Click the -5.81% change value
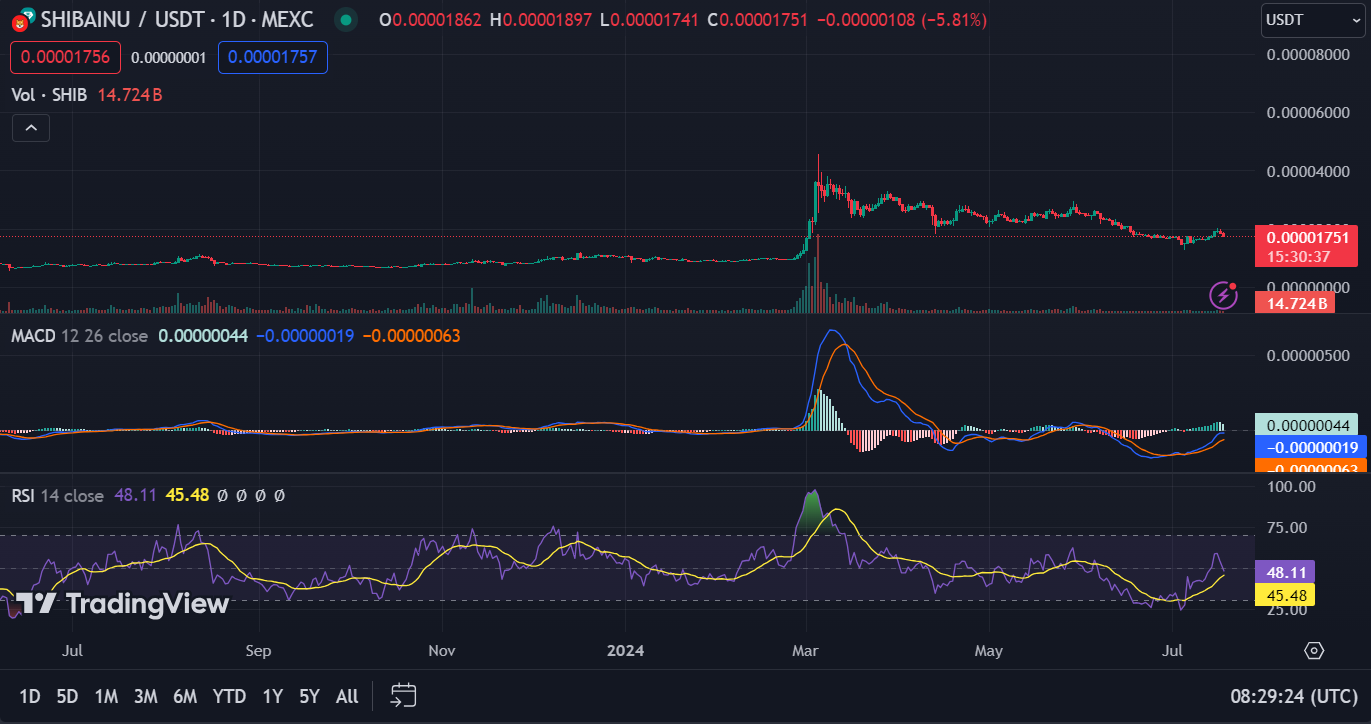This screenshot has height=724, width=1371. [954, 19]
